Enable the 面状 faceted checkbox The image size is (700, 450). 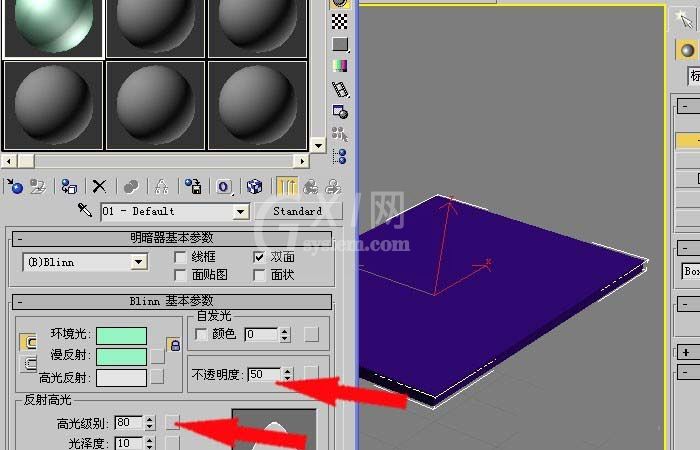point(259,275)
